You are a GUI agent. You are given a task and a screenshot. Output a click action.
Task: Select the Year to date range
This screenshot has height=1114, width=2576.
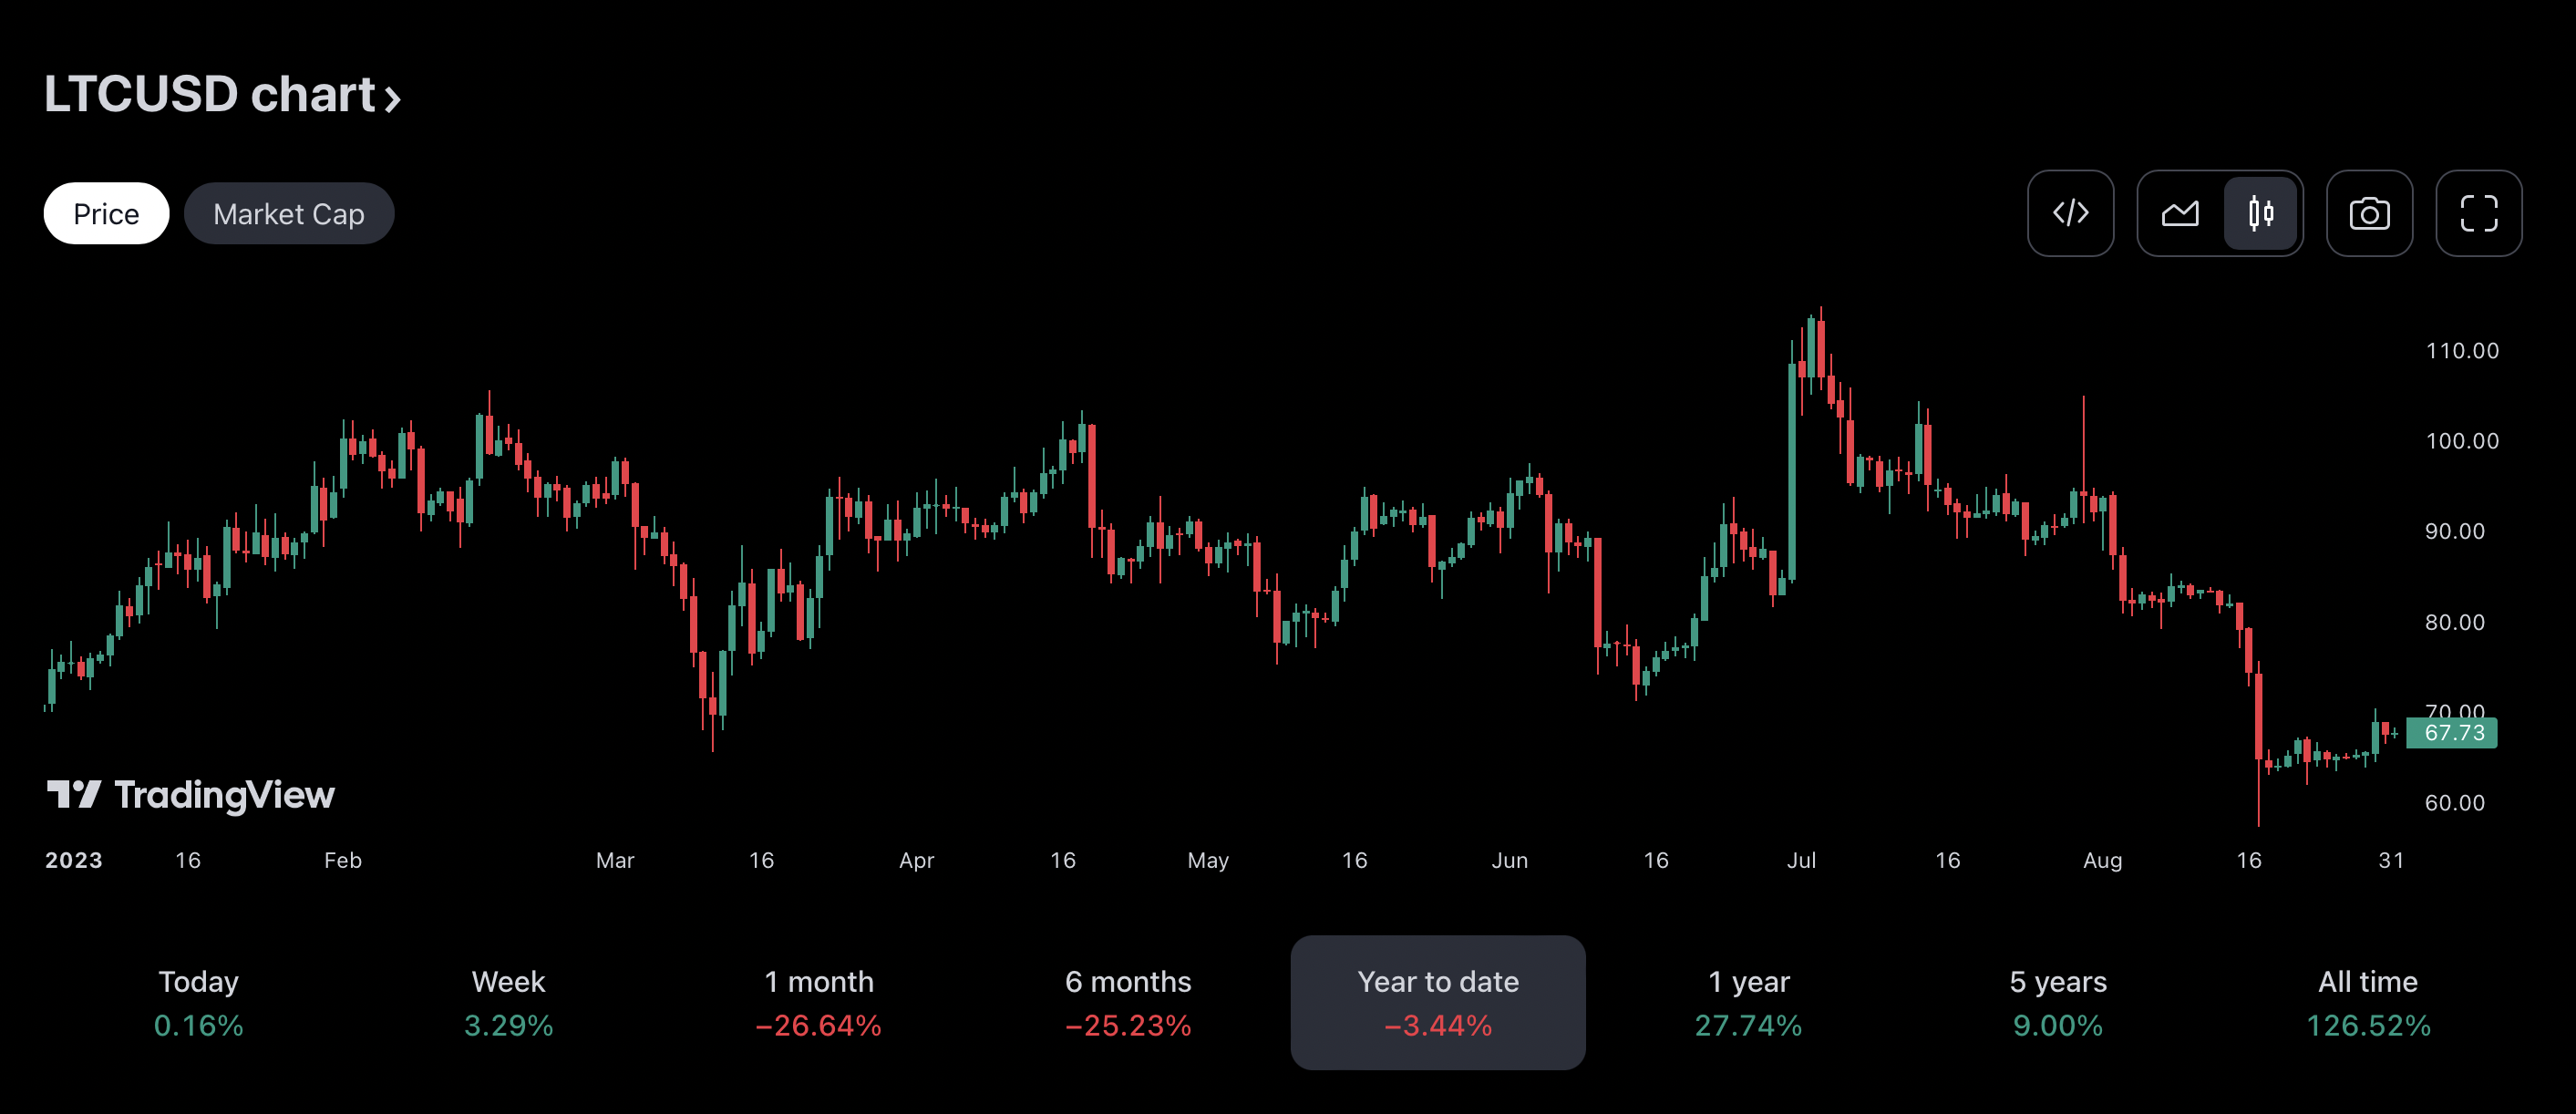coord(1437,1002)
